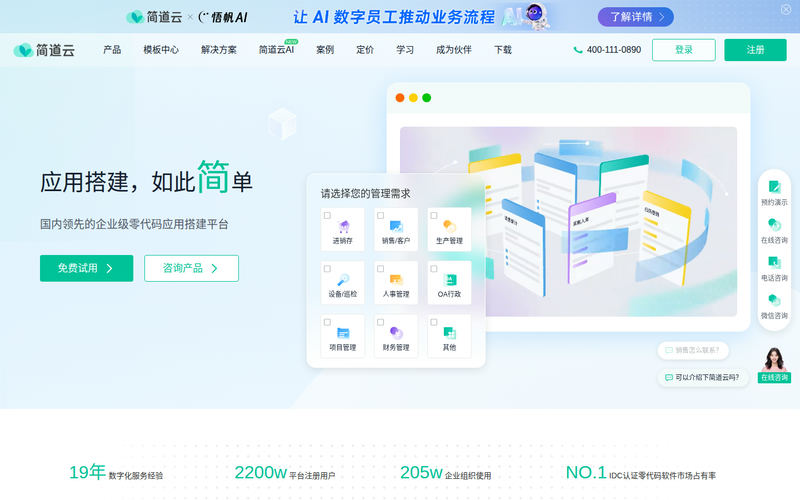Click the 进销存 shopping cart icon

coord(343,227)
